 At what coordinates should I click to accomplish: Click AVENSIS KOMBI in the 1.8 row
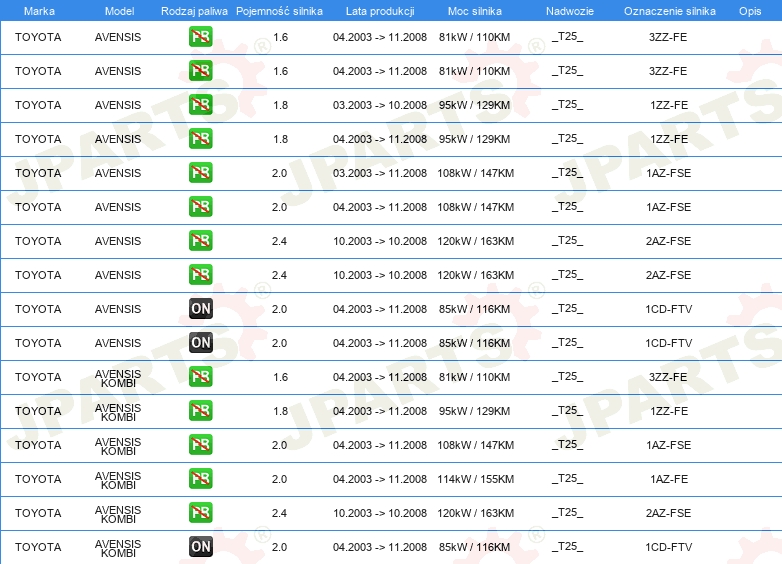[x=118, y=412]
